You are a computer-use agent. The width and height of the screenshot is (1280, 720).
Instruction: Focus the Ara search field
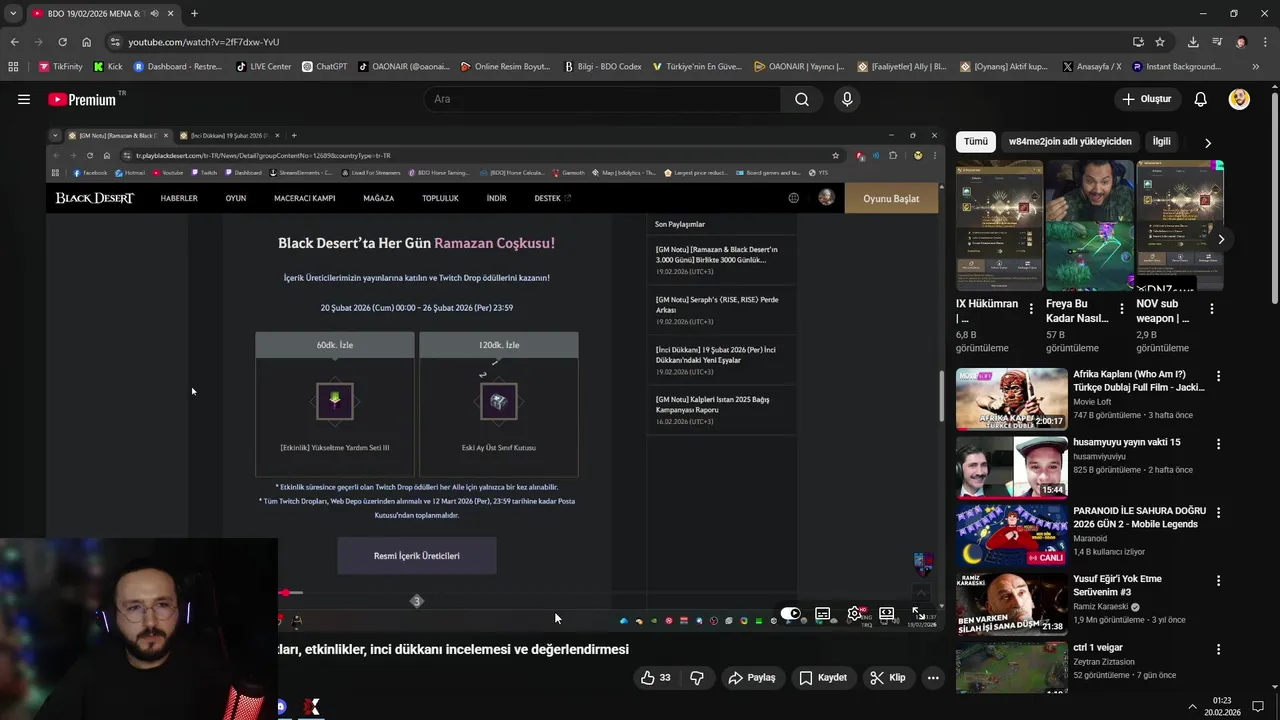(x=603, y=99)
